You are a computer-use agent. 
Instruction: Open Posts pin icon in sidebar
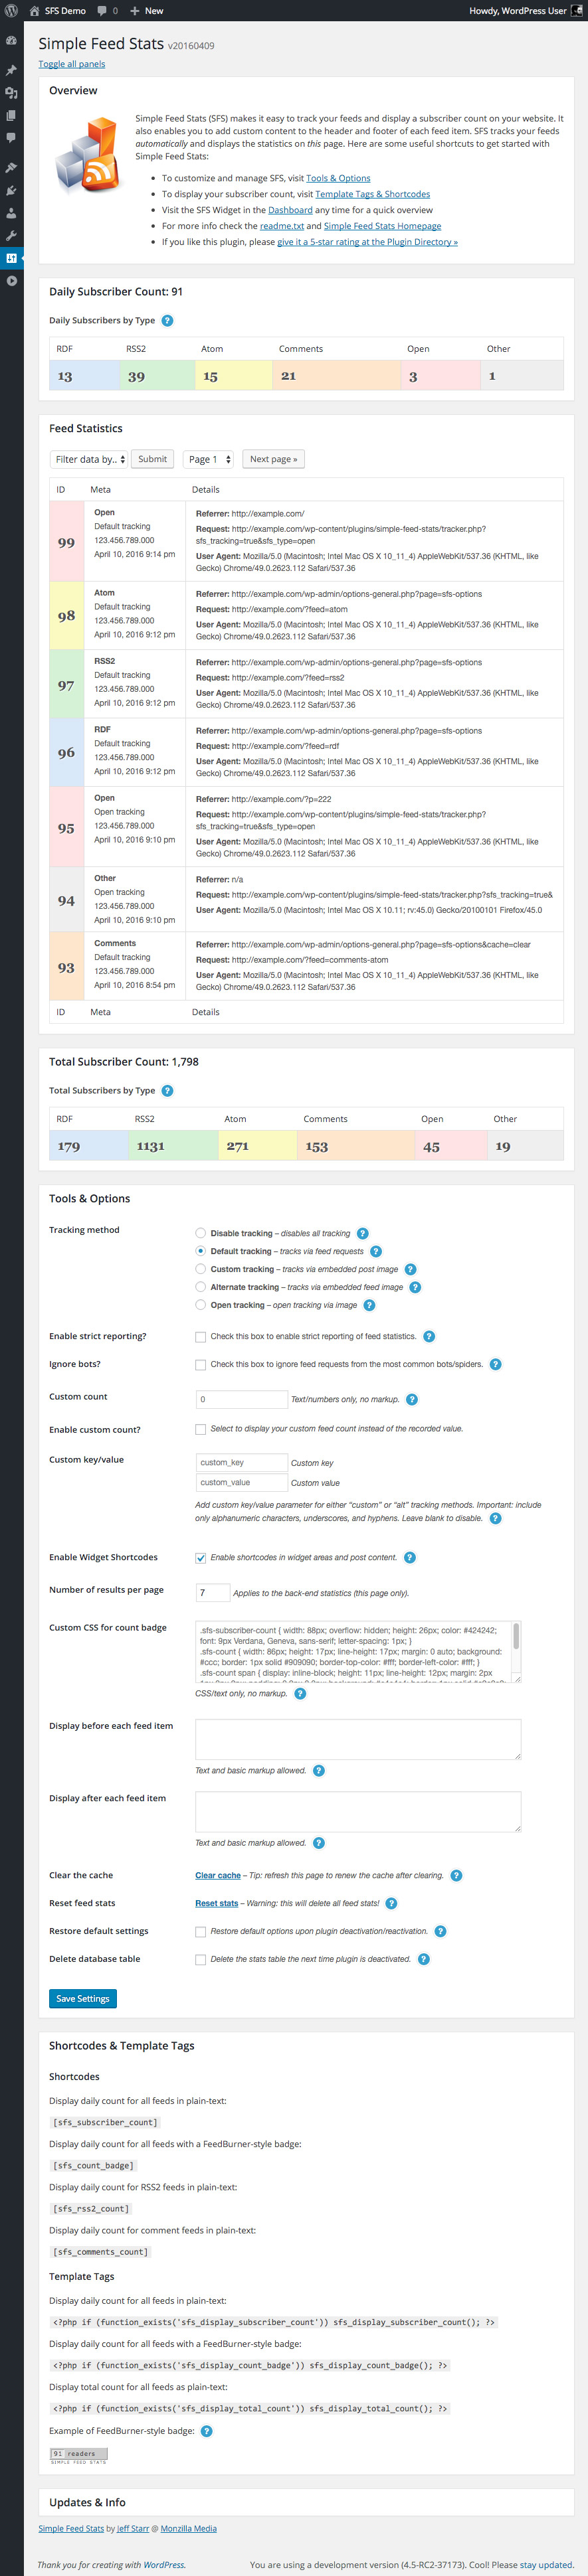[11, 70]
